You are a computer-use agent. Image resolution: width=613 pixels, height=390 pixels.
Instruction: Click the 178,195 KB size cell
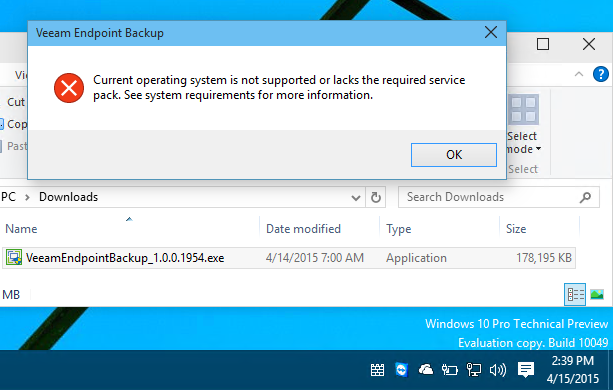click(x=544, y=258)
